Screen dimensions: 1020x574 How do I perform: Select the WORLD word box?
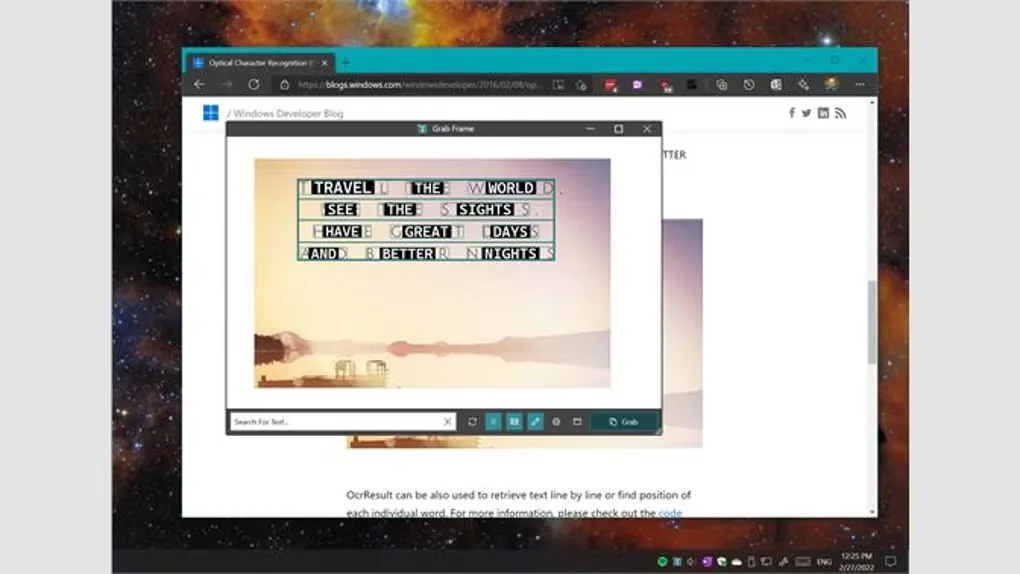coord(511,188)
